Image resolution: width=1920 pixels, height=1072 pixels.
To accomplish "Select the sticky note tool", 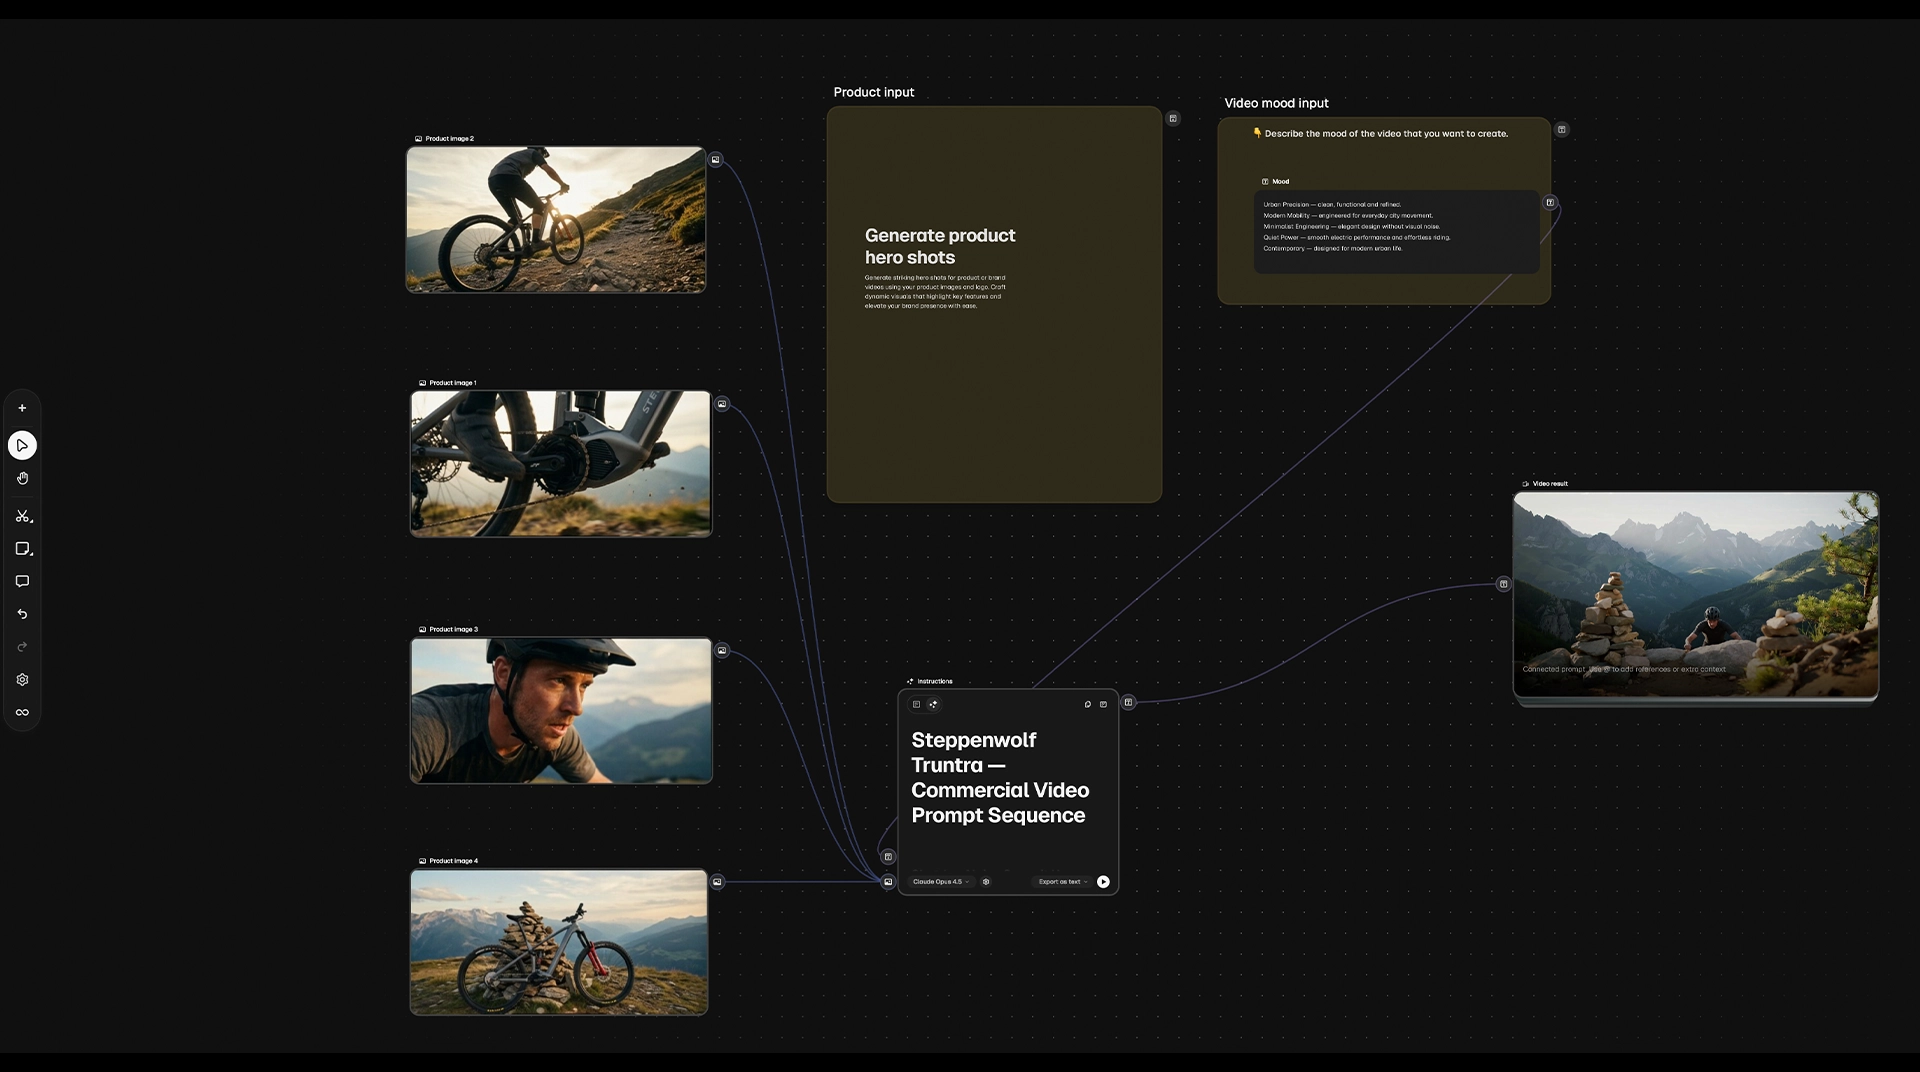I will pos(23,549).
